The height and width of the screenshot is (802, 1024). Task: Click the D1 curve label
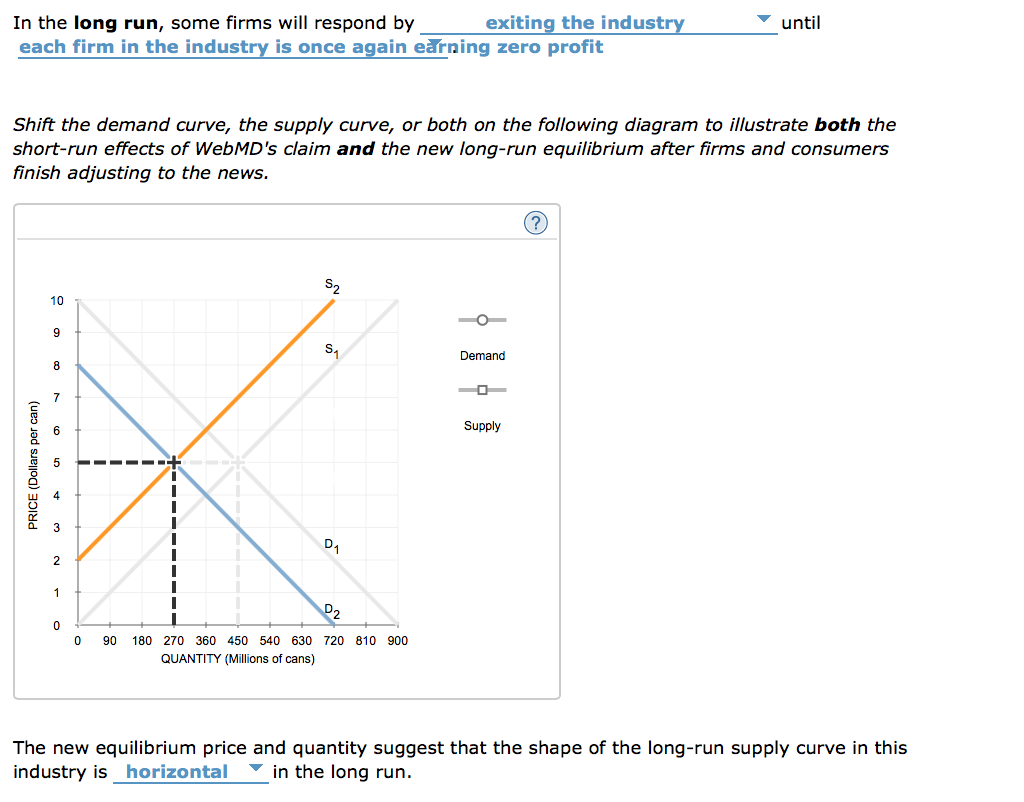(x=333, y=546)
